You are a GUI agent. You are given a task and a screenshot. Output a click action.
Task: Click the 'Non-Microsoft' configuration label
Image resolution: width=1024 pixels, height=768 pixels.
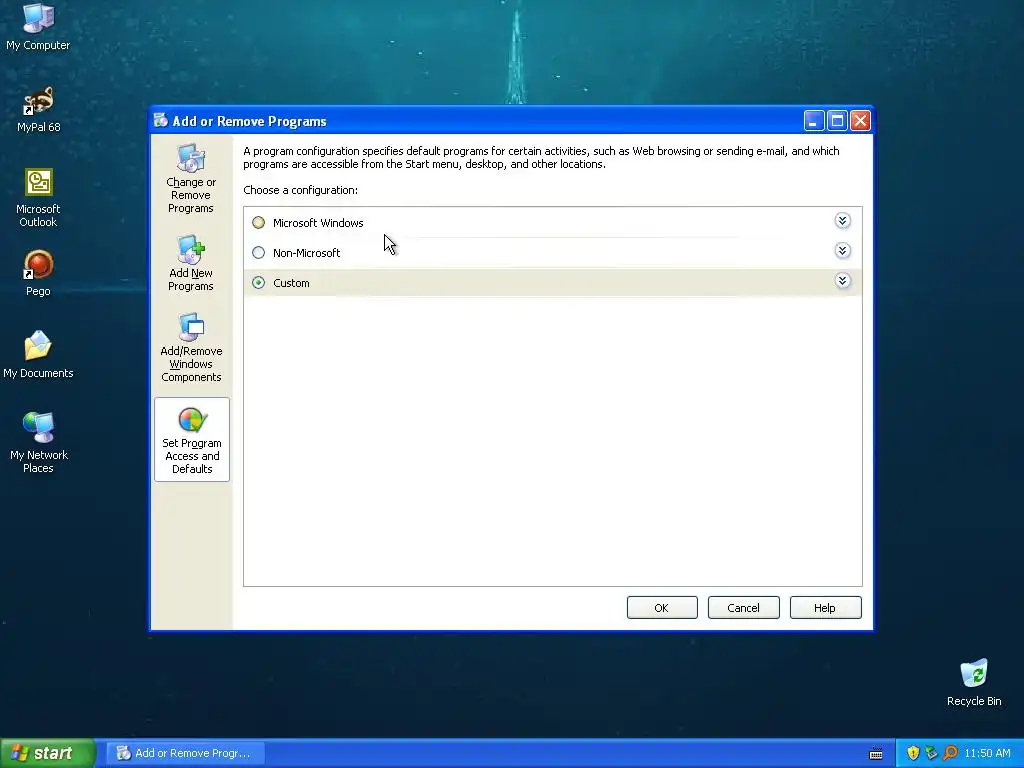(306, 253)
